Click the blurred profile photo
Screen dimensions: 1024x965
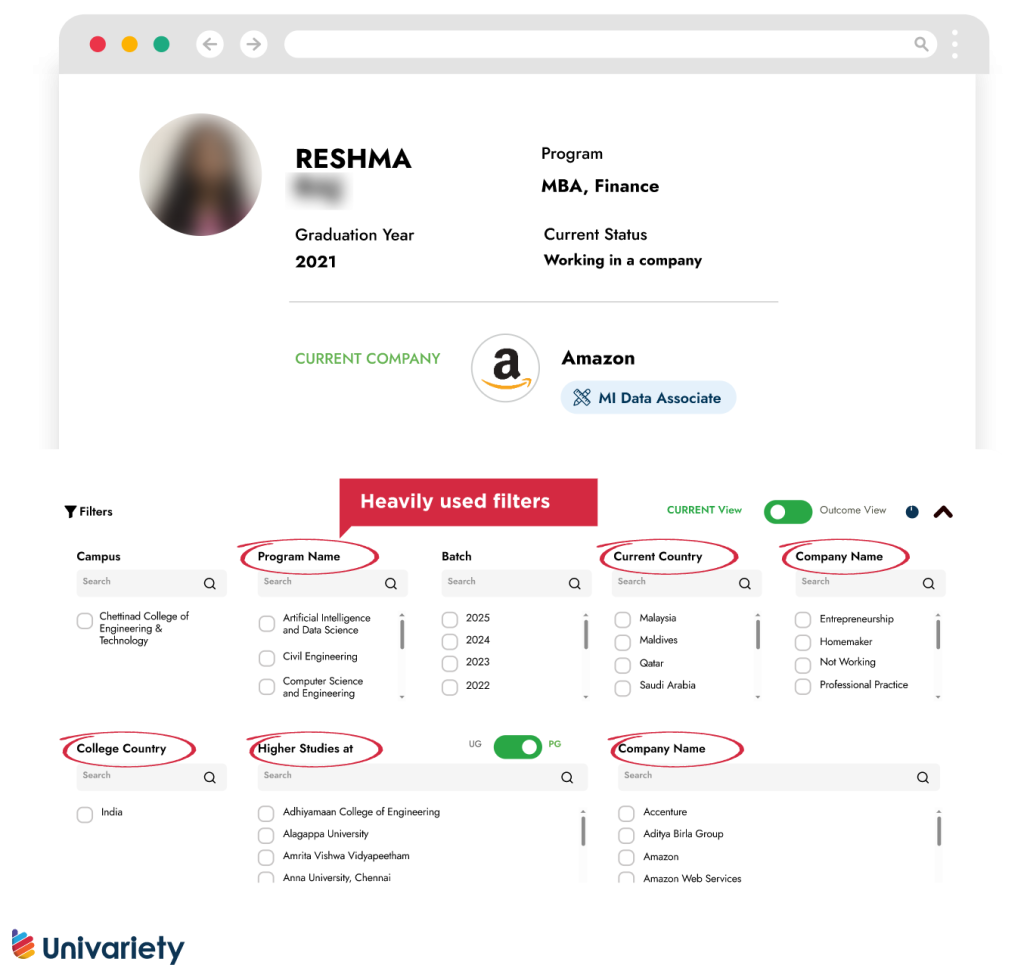(x=200, y=174)
